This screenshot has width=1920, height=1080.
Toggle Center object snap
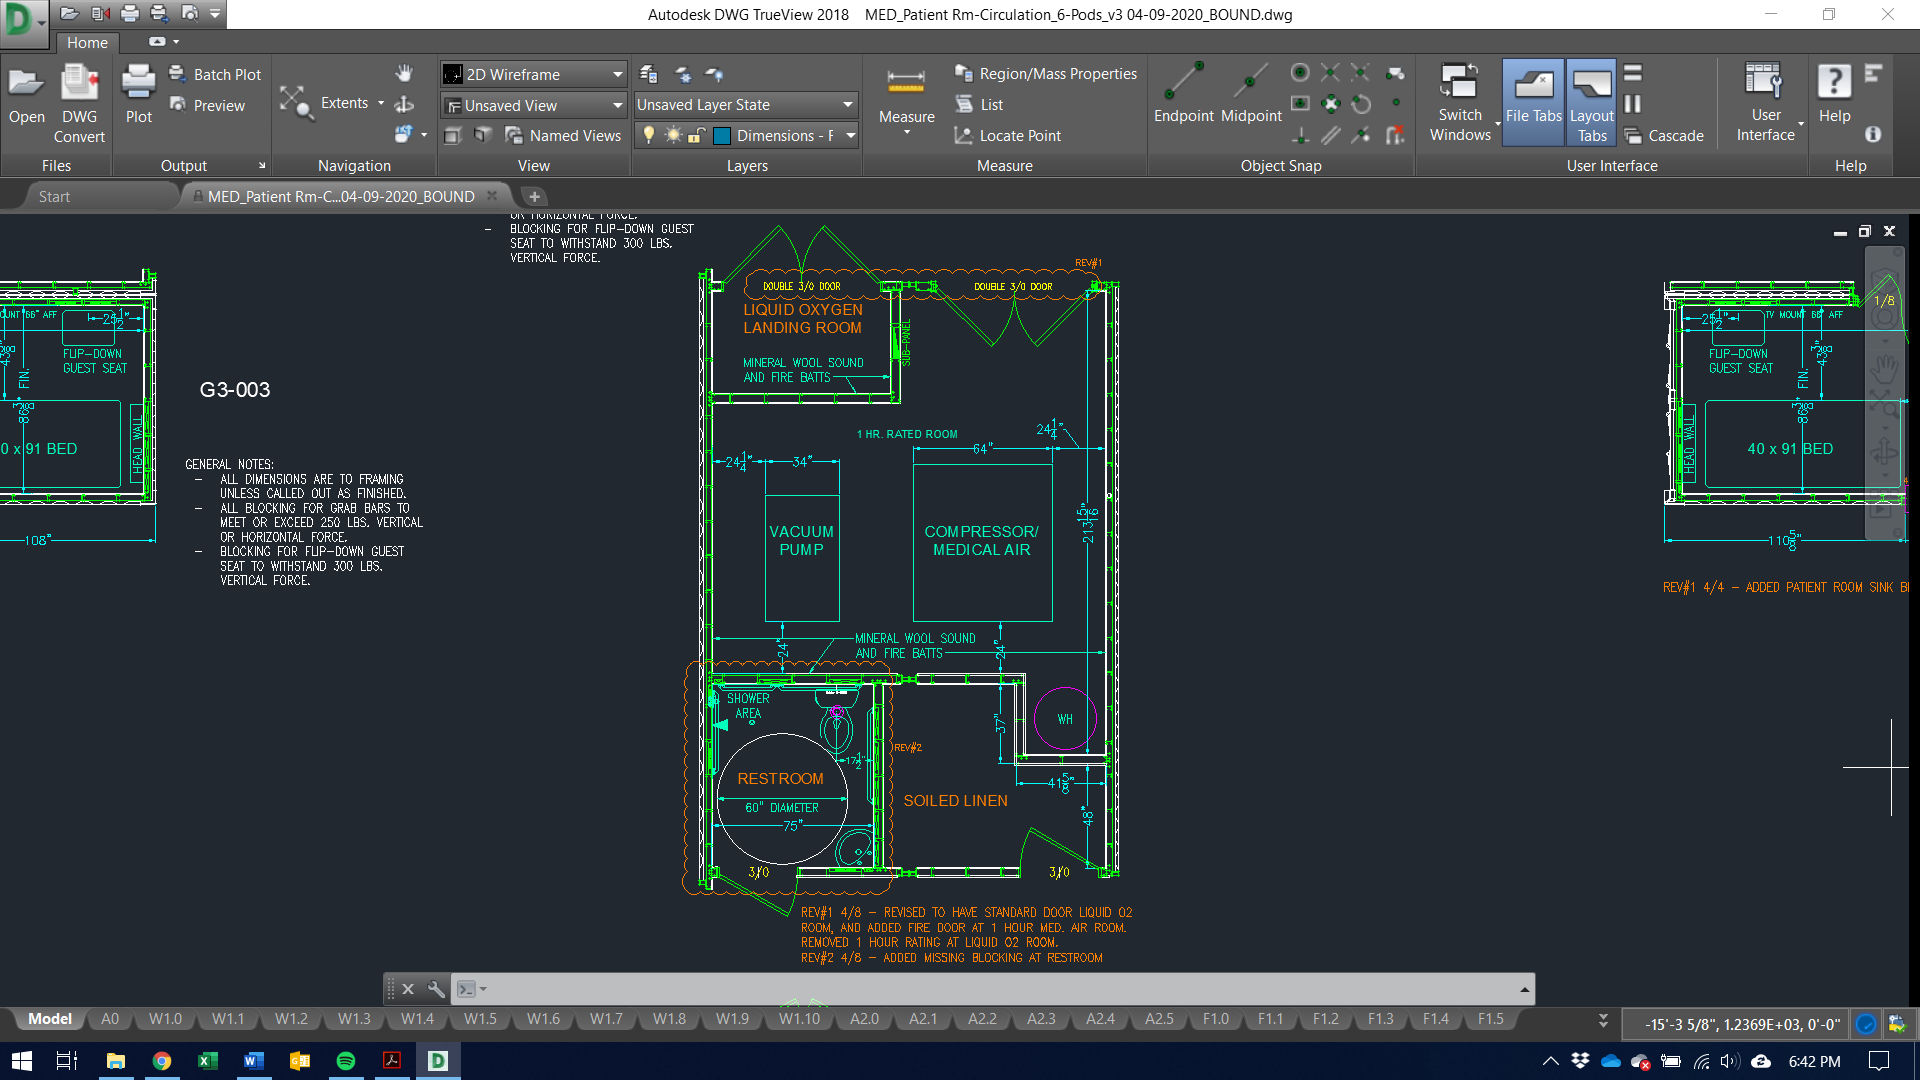(1300, 73)
